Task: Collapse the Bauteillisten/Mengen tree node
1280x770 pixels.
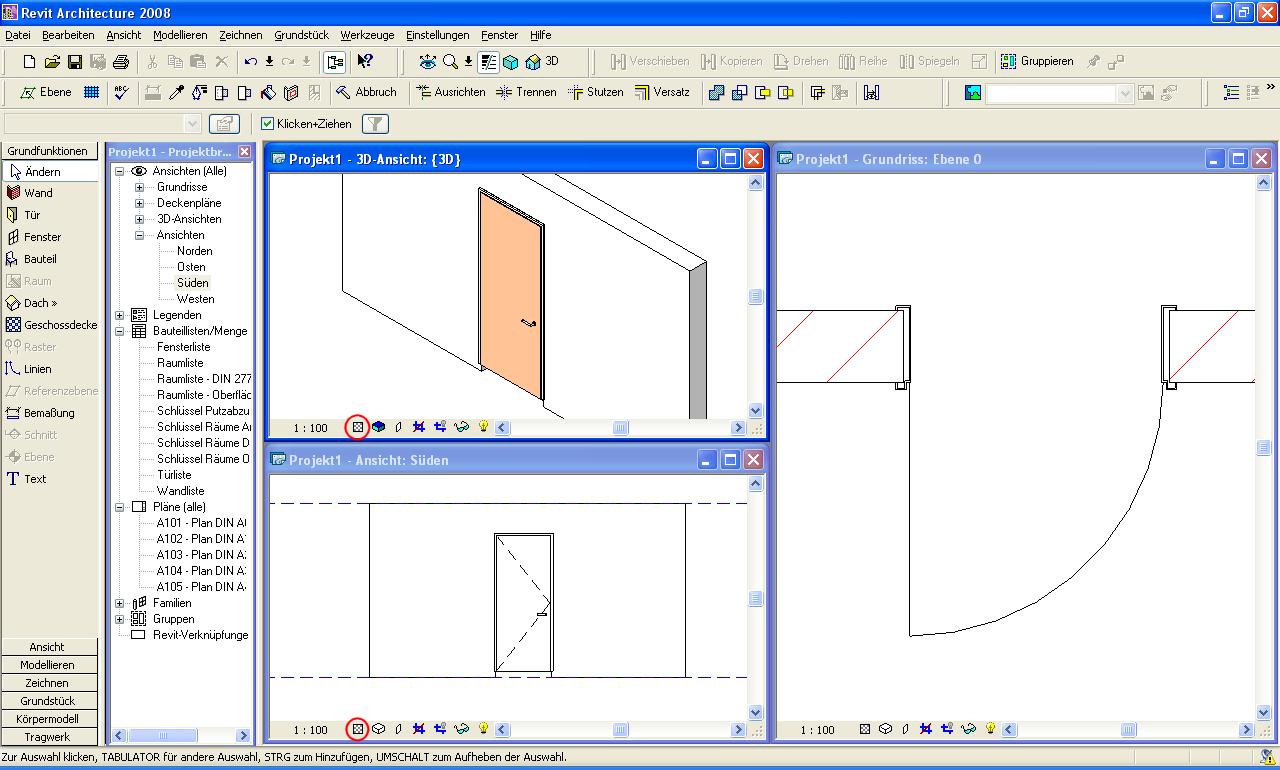Action: pos(120,331)
